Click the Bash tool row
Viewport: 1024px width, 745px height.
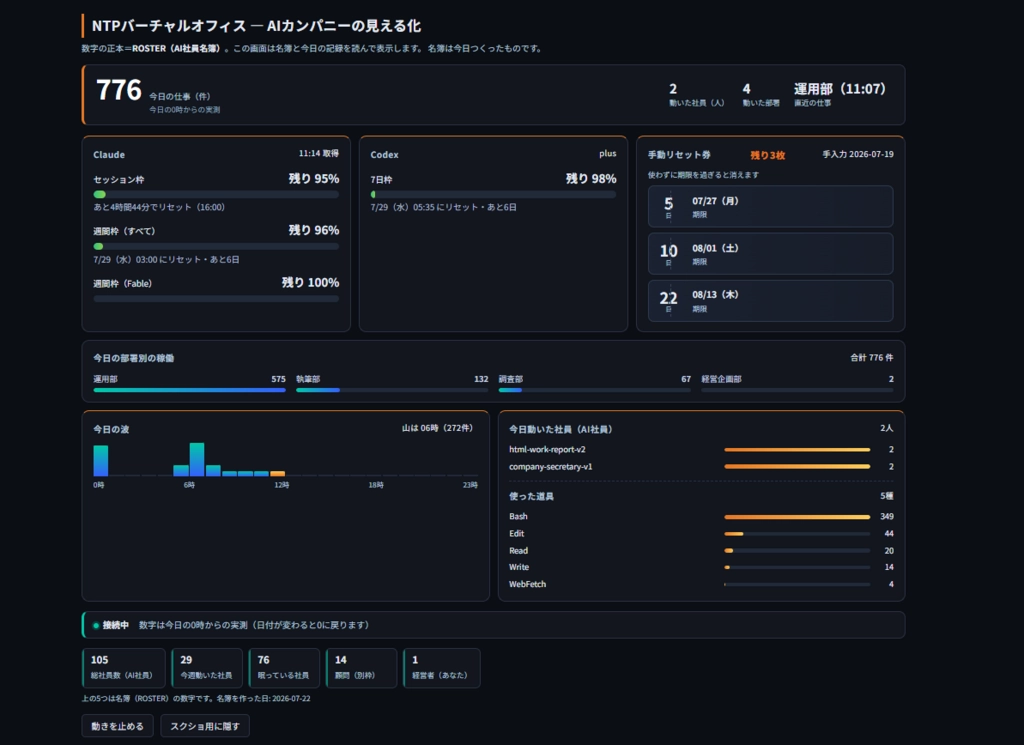pos(701,516)
